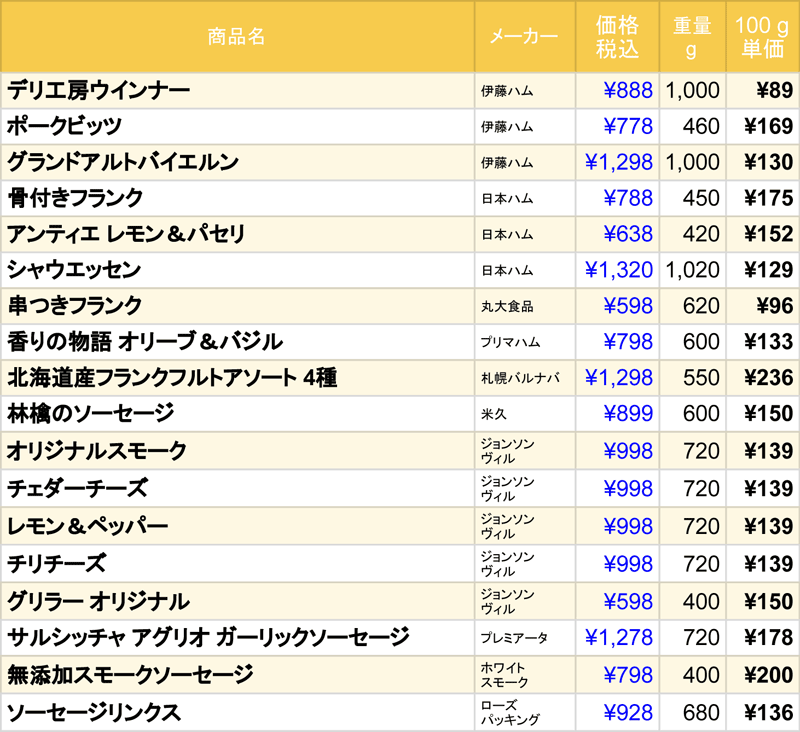The image size is (800, 732).
Task: Click product name ソーセージリンクス
Action: point(94,713)
